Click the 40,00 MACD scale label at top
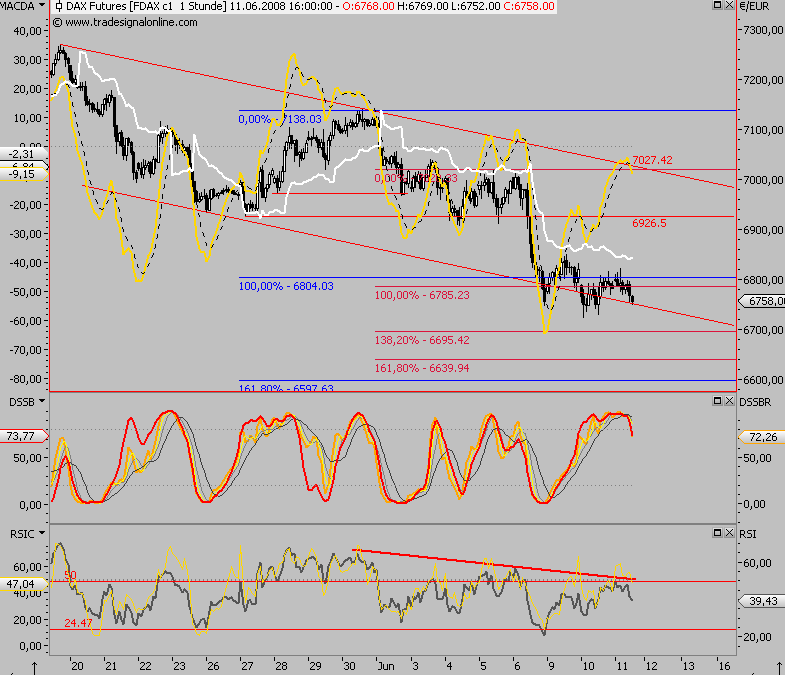This screenshot has width=785, height=675. [x=28, y=31]
